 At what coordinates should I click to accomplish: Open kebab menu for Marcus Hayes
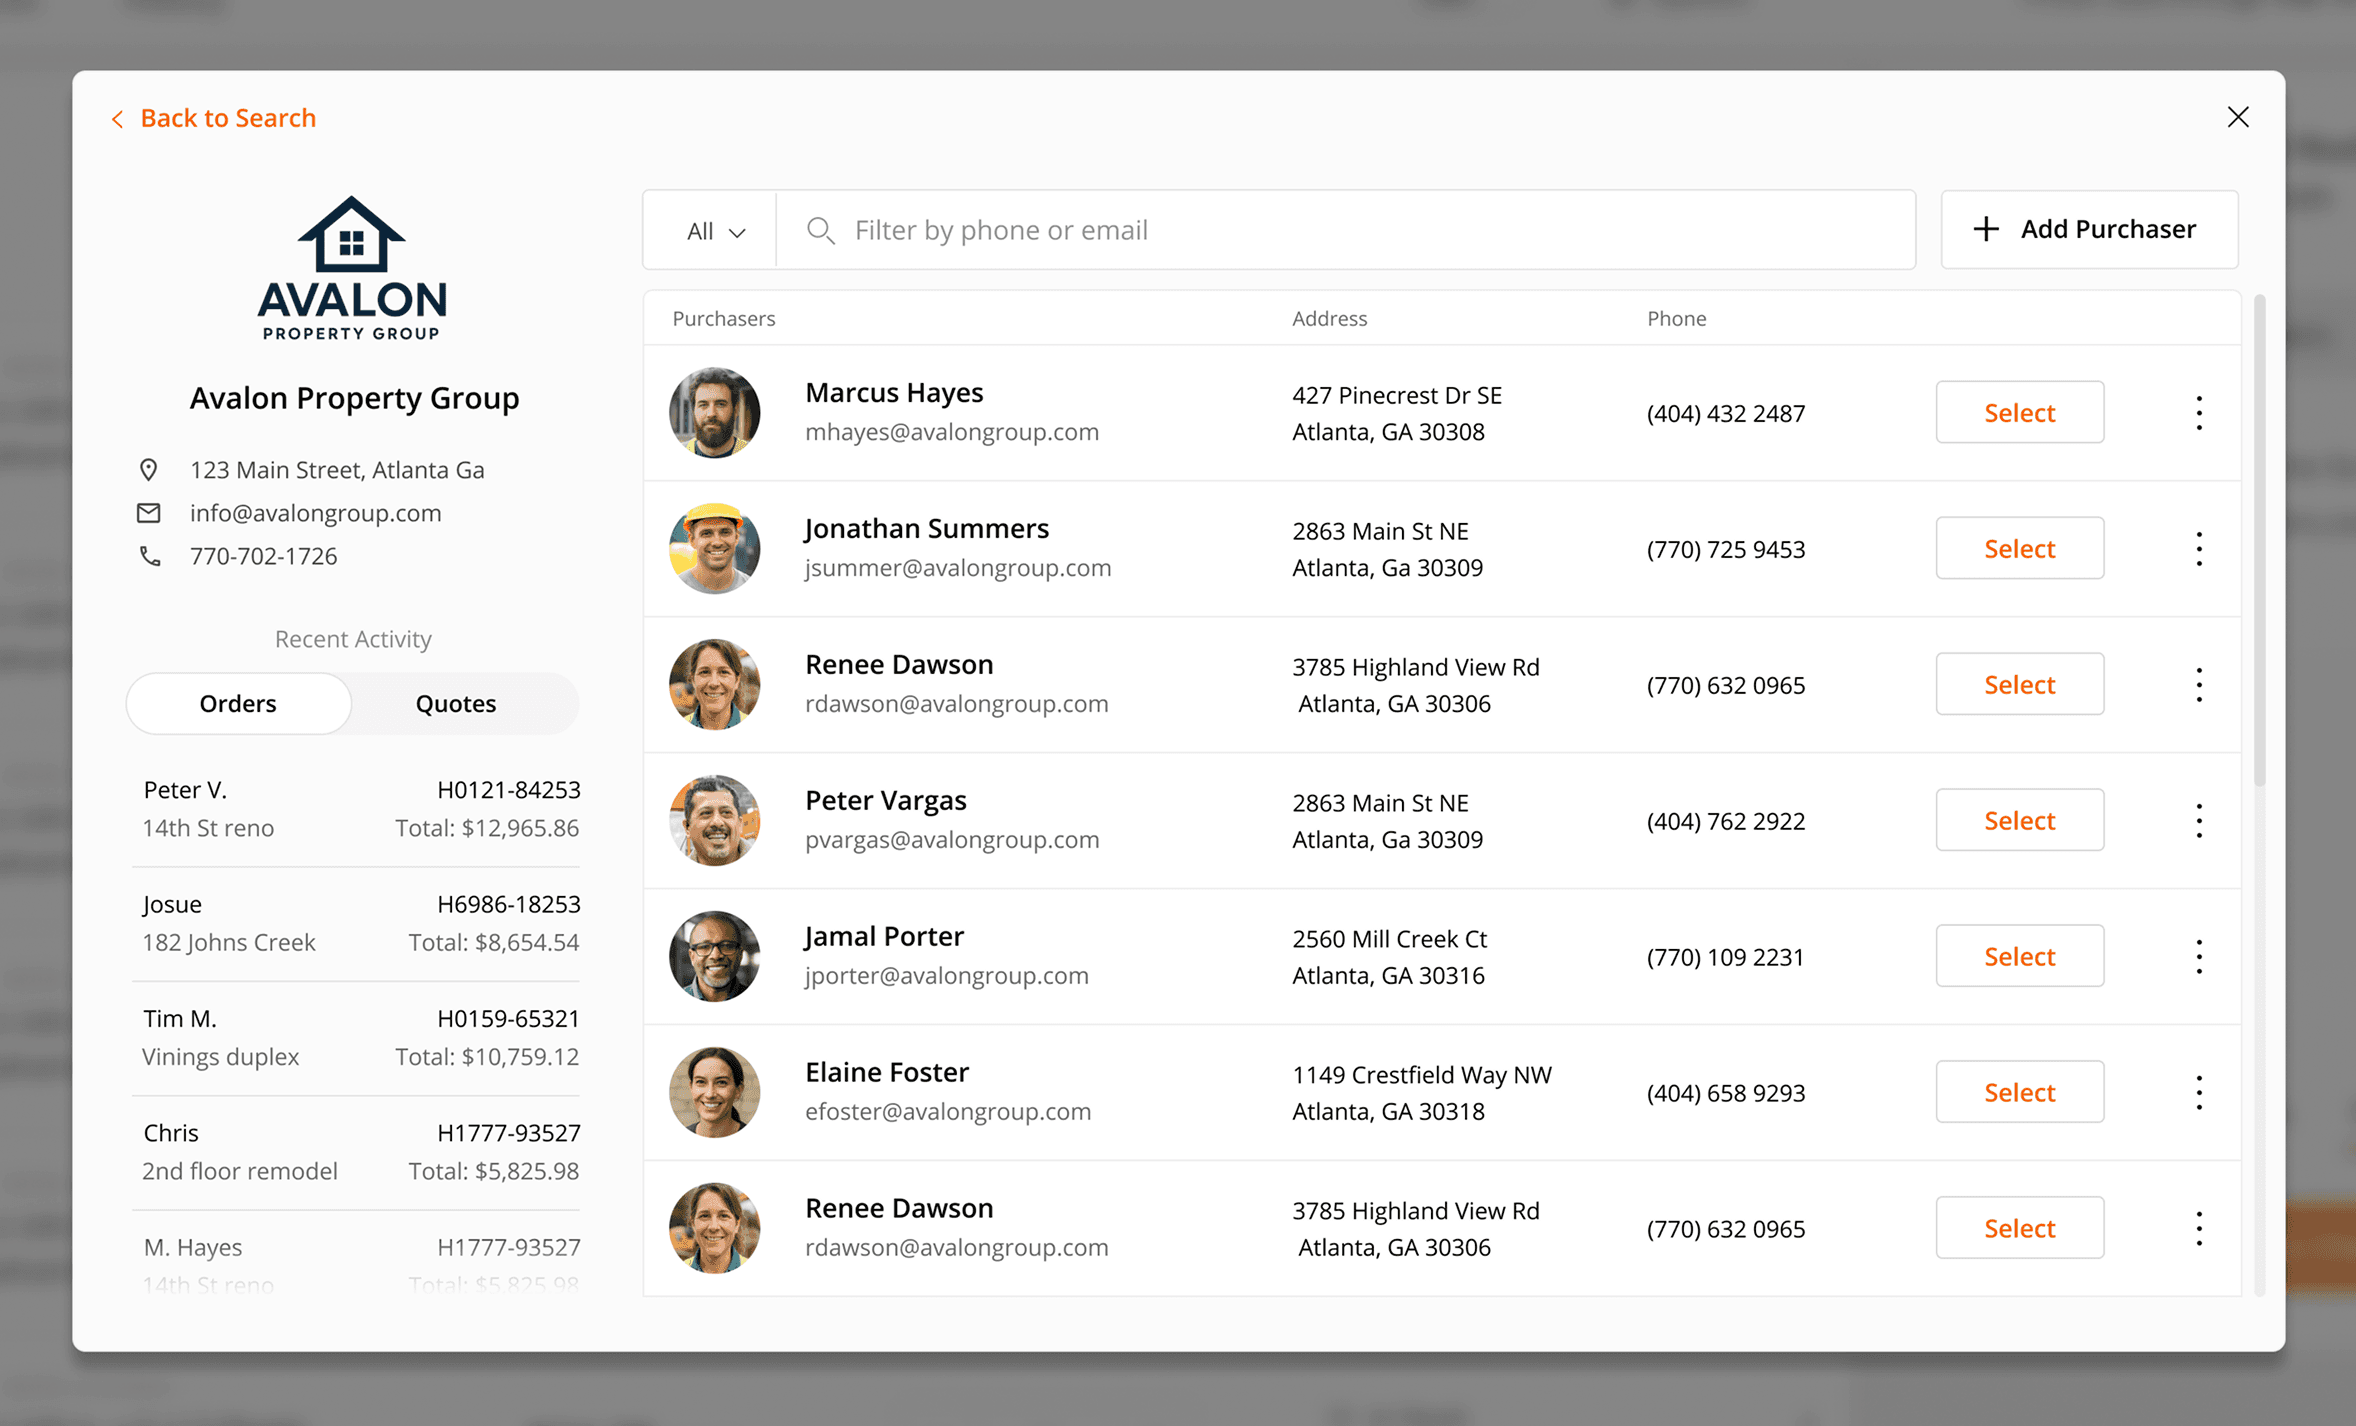click(x=2198, y=413)
